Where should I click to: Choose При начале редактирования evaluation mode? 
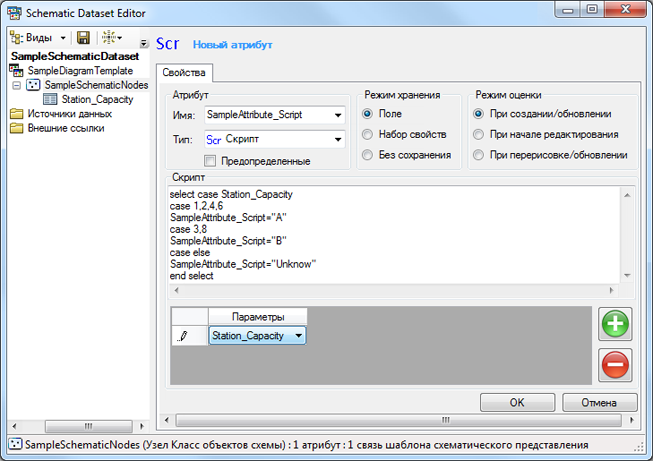pyautogui.click(x=480, y=134)
